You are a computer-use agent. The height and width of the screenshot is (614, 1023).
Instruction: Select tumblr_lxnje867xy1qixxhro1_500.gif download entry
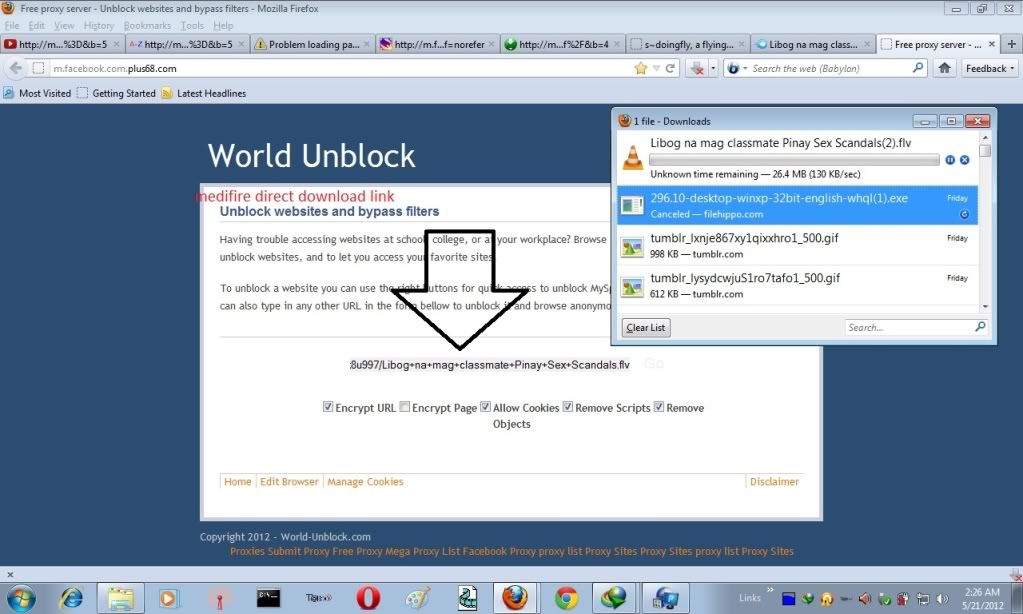[x=797, y=245]
